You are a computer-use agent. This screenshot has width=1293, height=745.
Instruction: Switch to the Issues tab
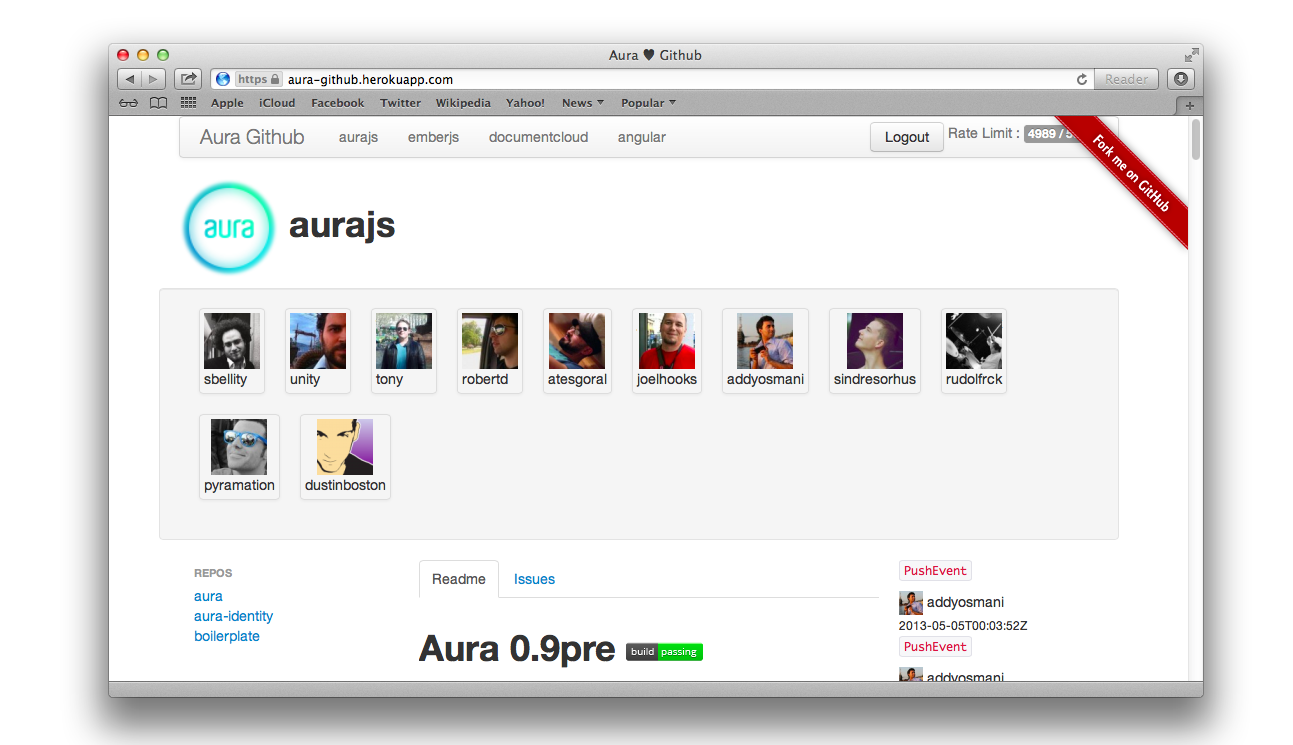coord(534,579)
